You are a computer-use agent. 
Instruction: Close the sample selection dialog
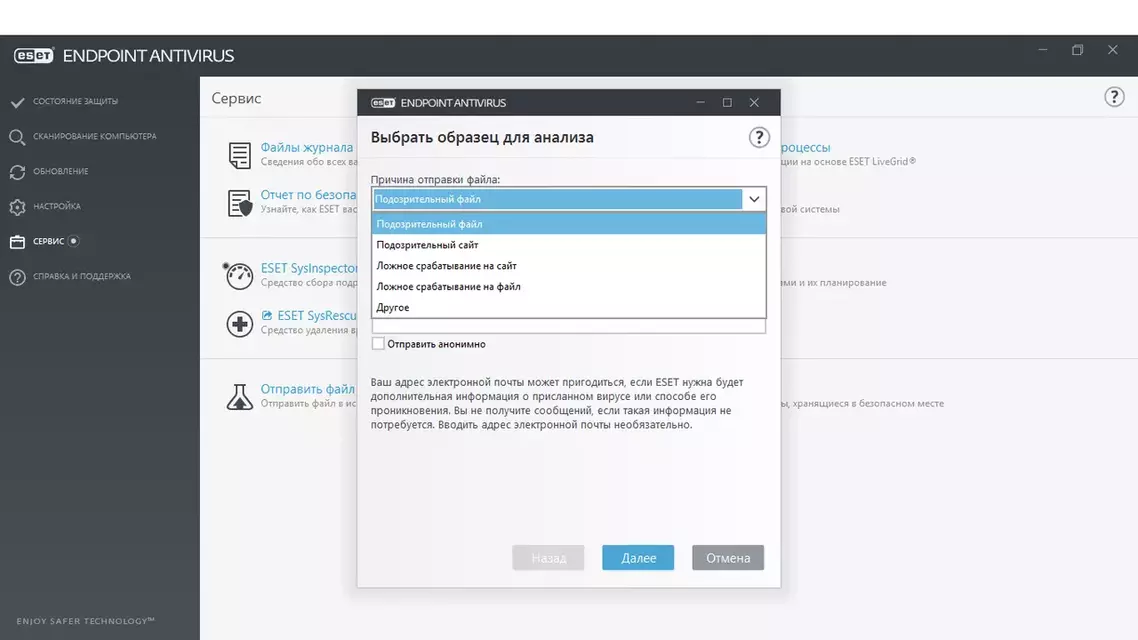coord(754,102)
